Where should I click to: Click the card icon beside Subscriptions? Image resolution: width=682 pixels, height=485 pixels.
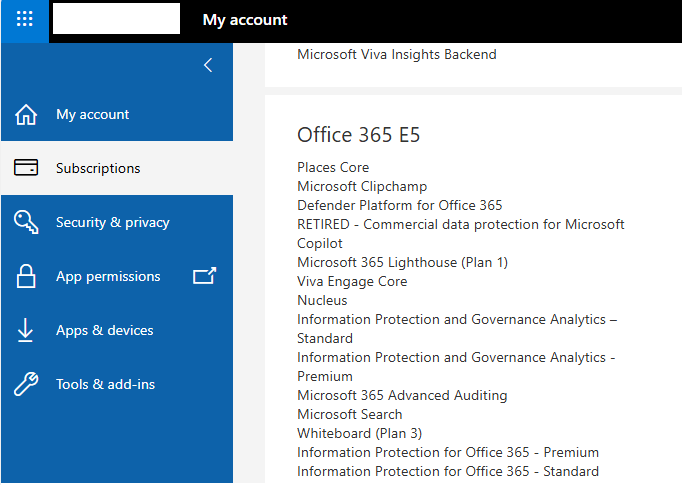[26, 167]
